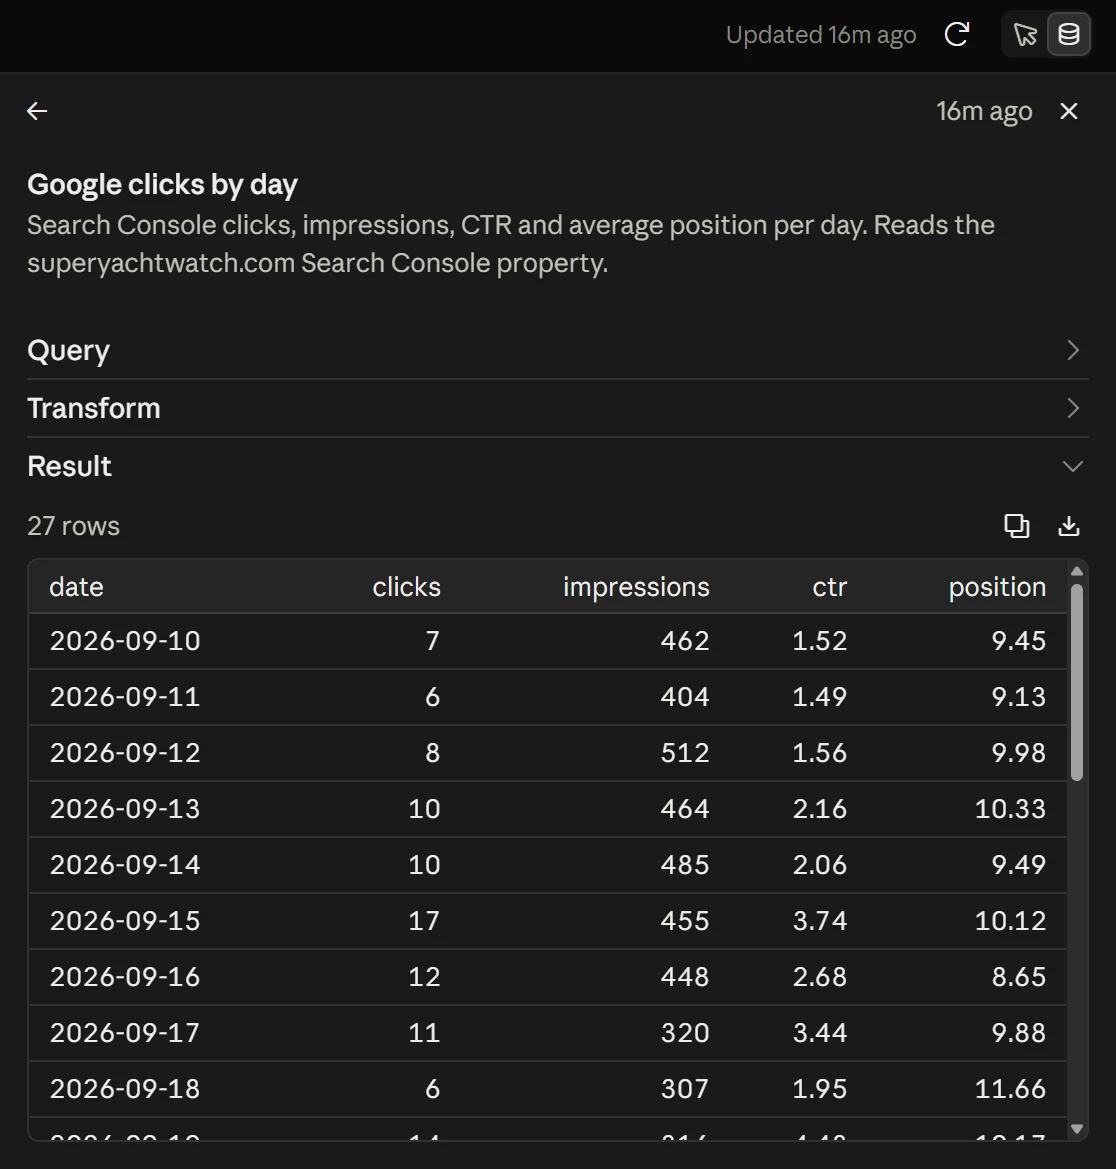Collapse the Result section
This screenshot has width=1116, height=1169.
[x=558, y=467]
